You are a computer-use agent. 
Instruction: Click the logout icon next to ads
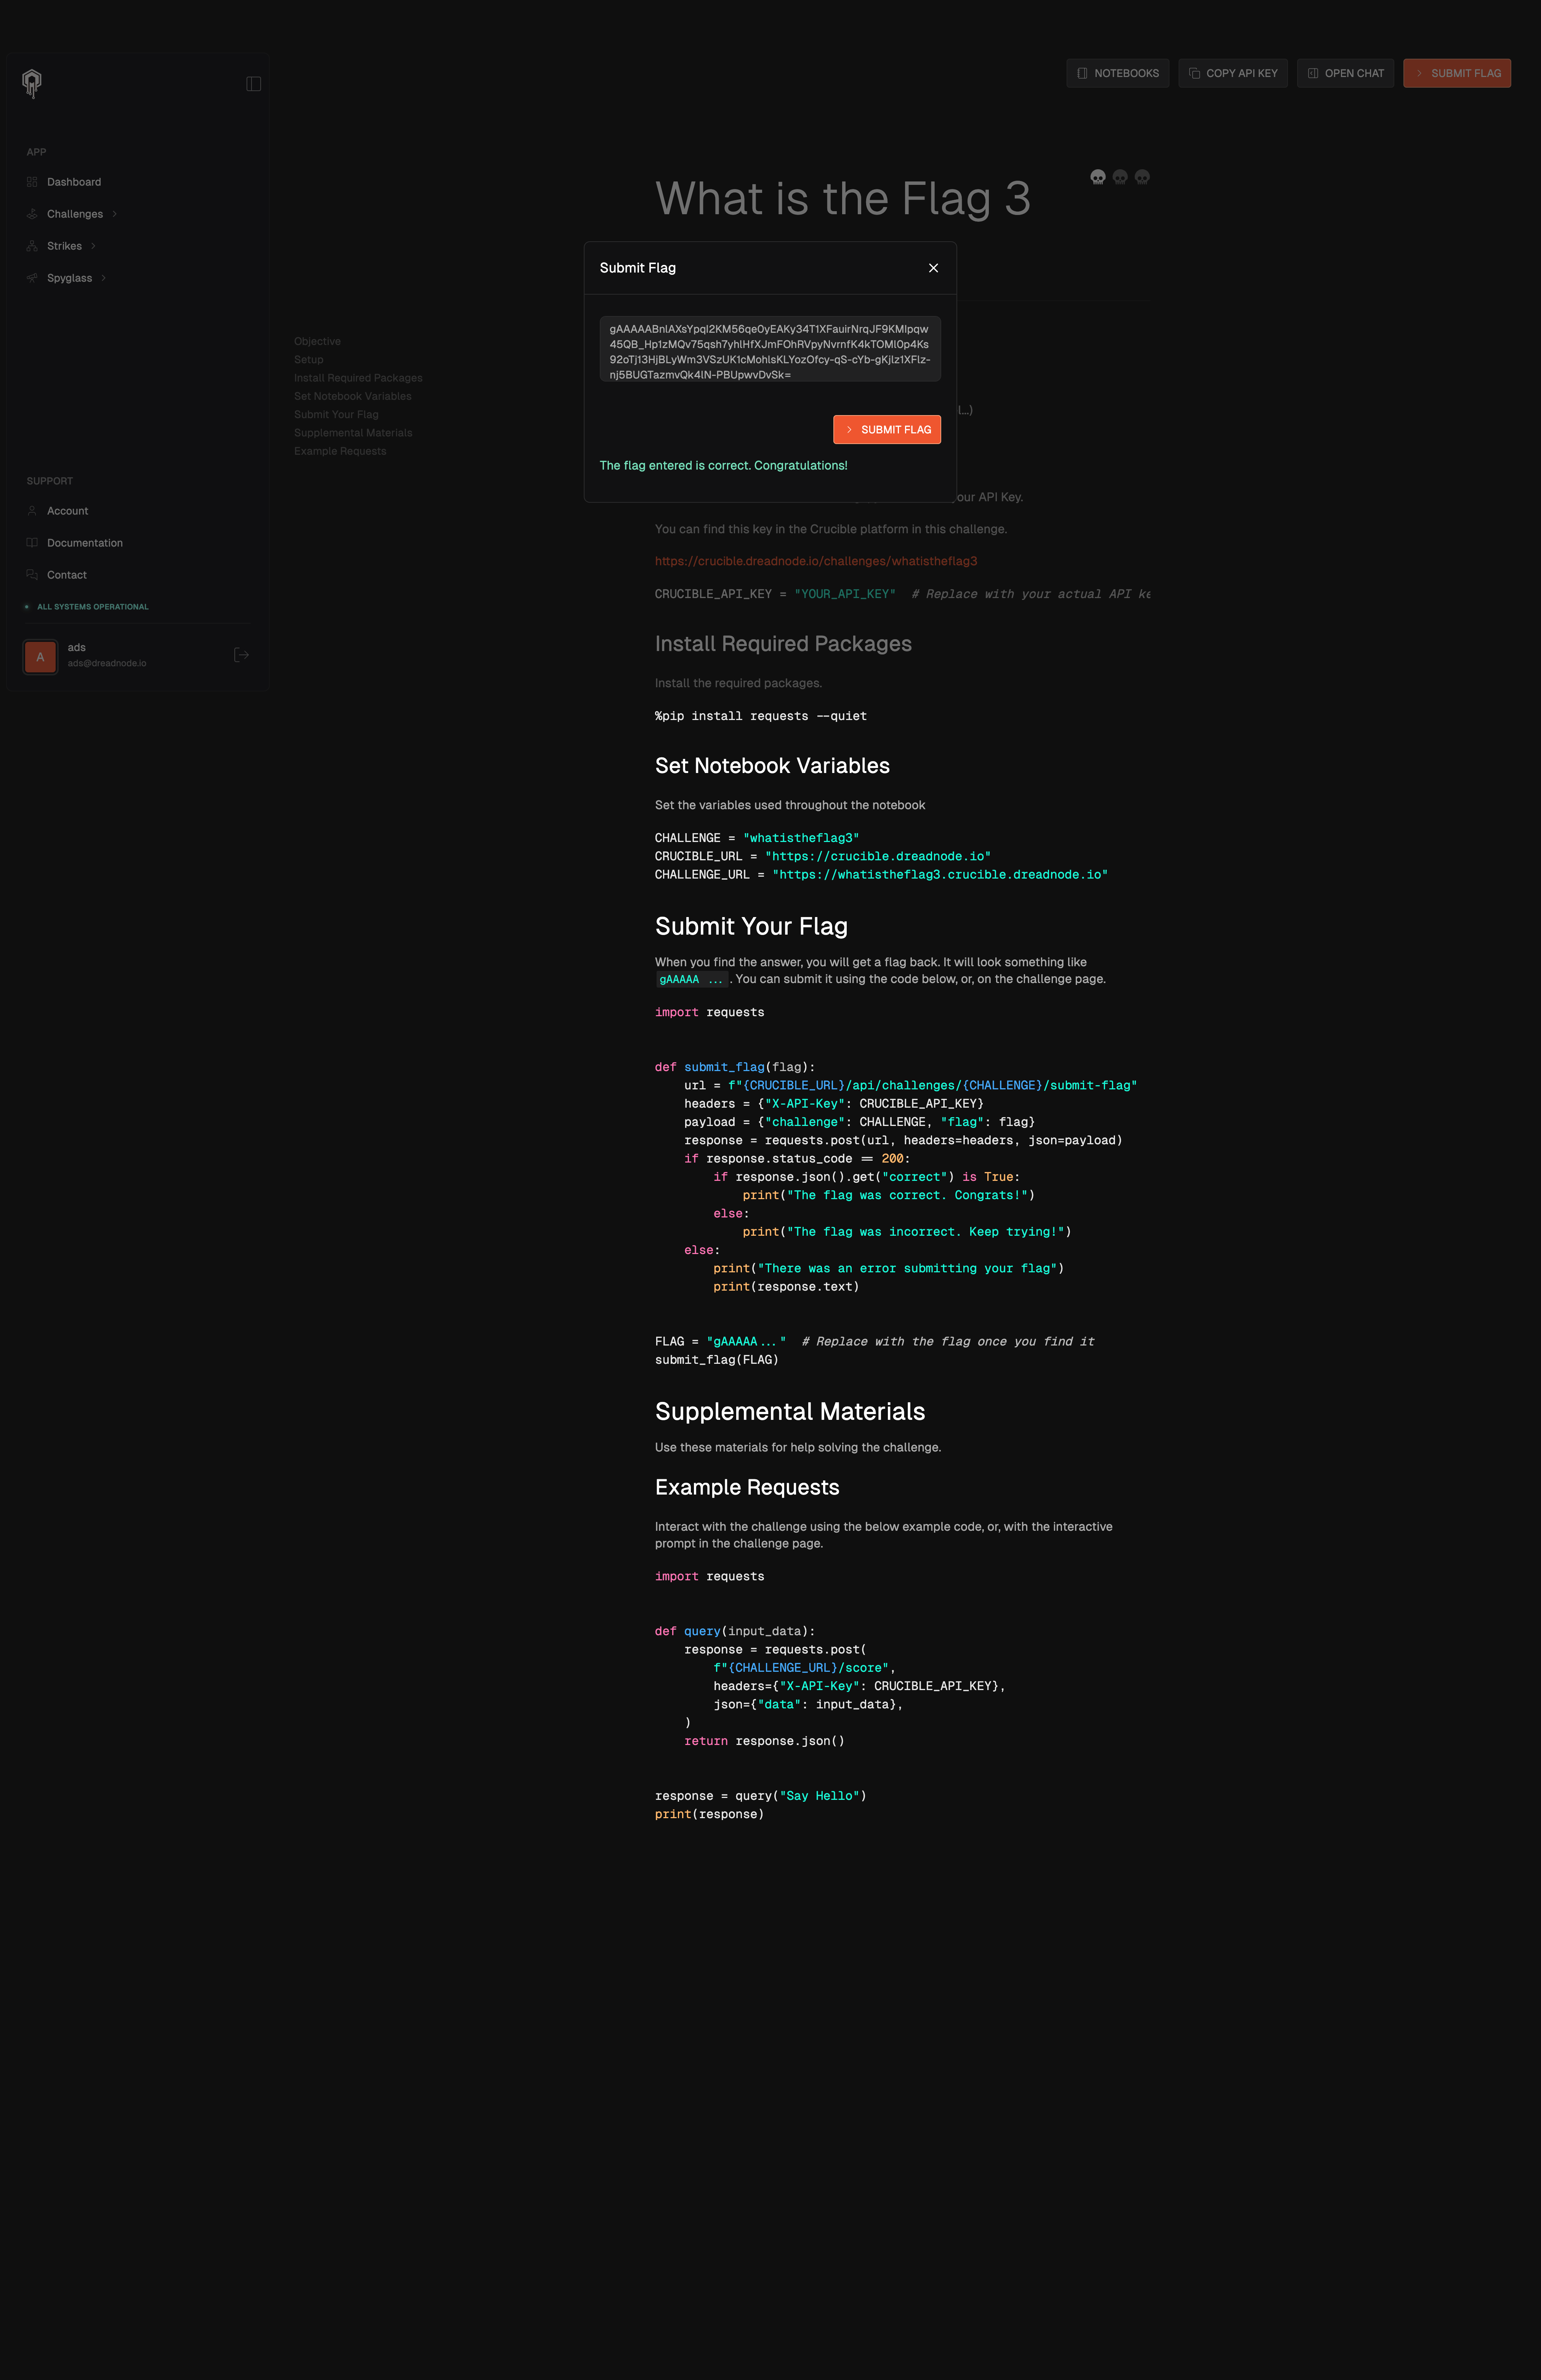coord(241,655)
